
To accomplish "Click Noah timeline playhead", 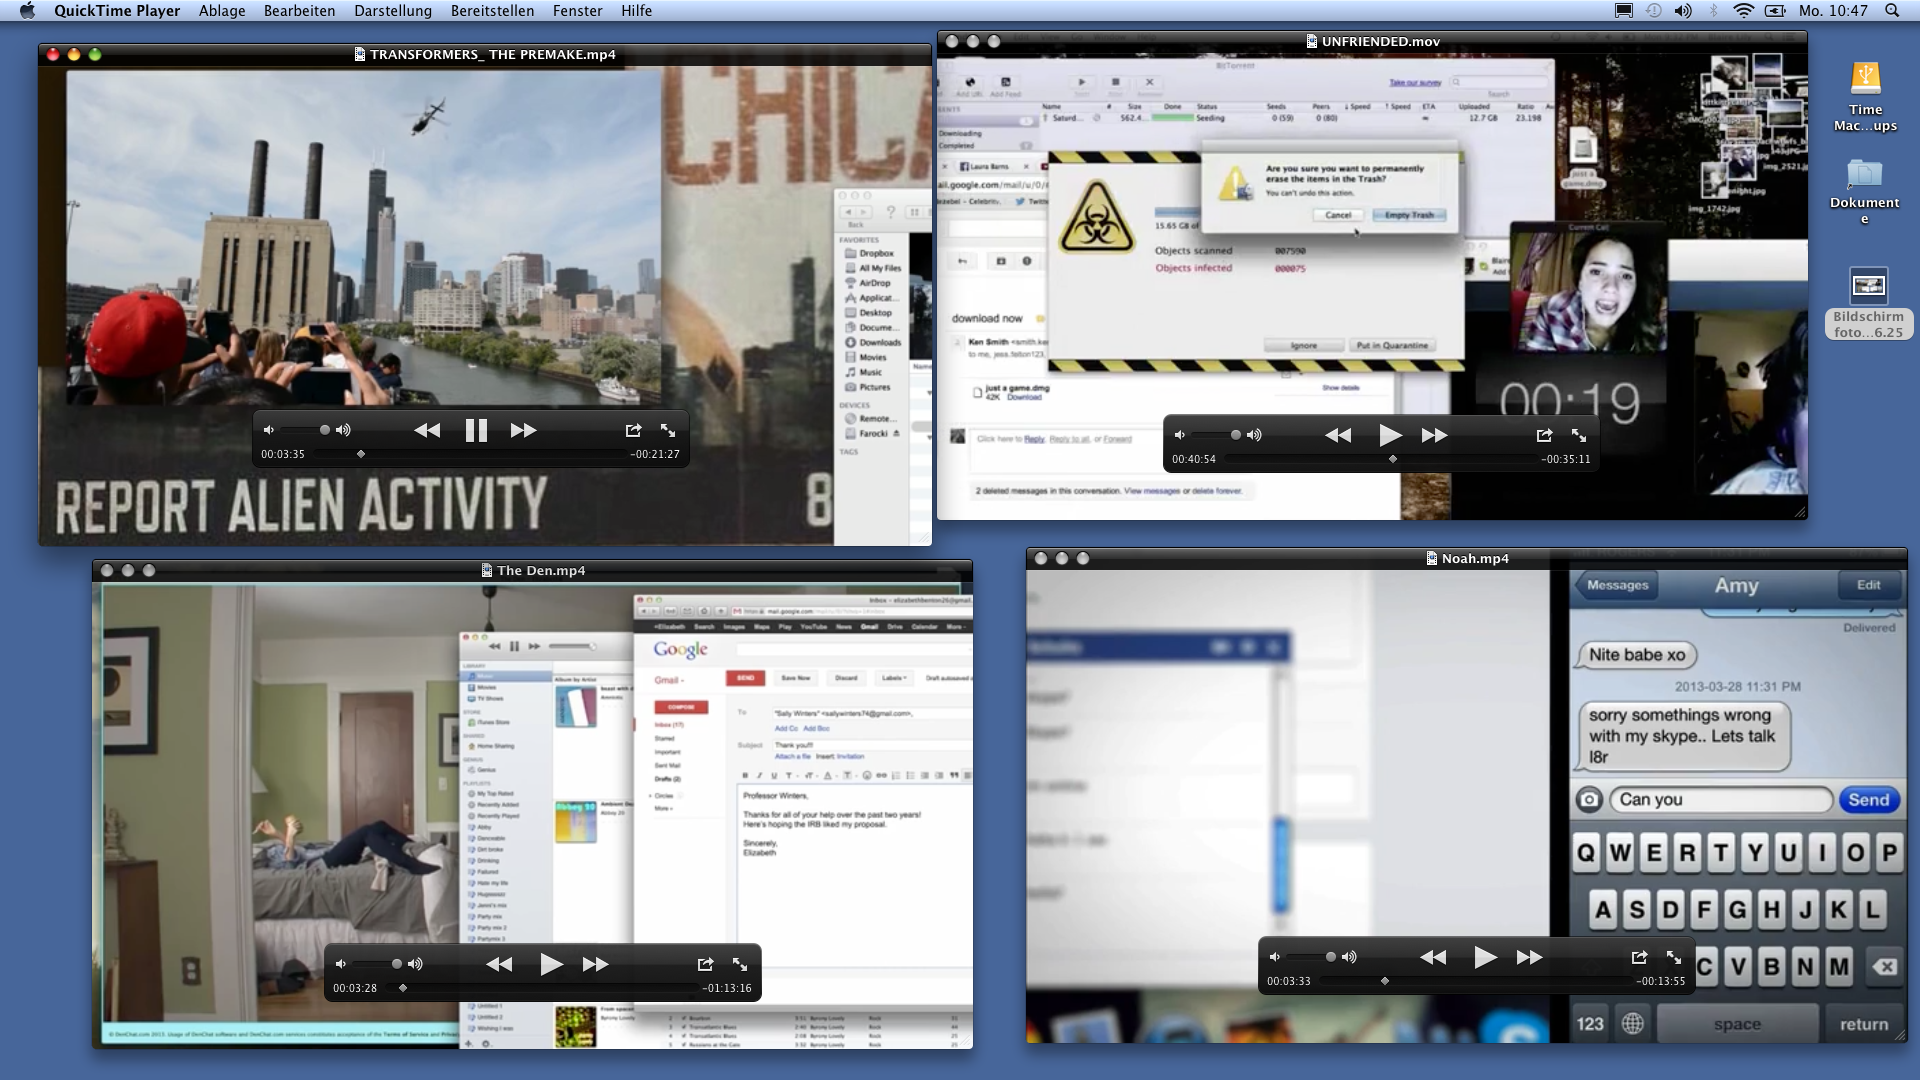I will (1385, 981).
